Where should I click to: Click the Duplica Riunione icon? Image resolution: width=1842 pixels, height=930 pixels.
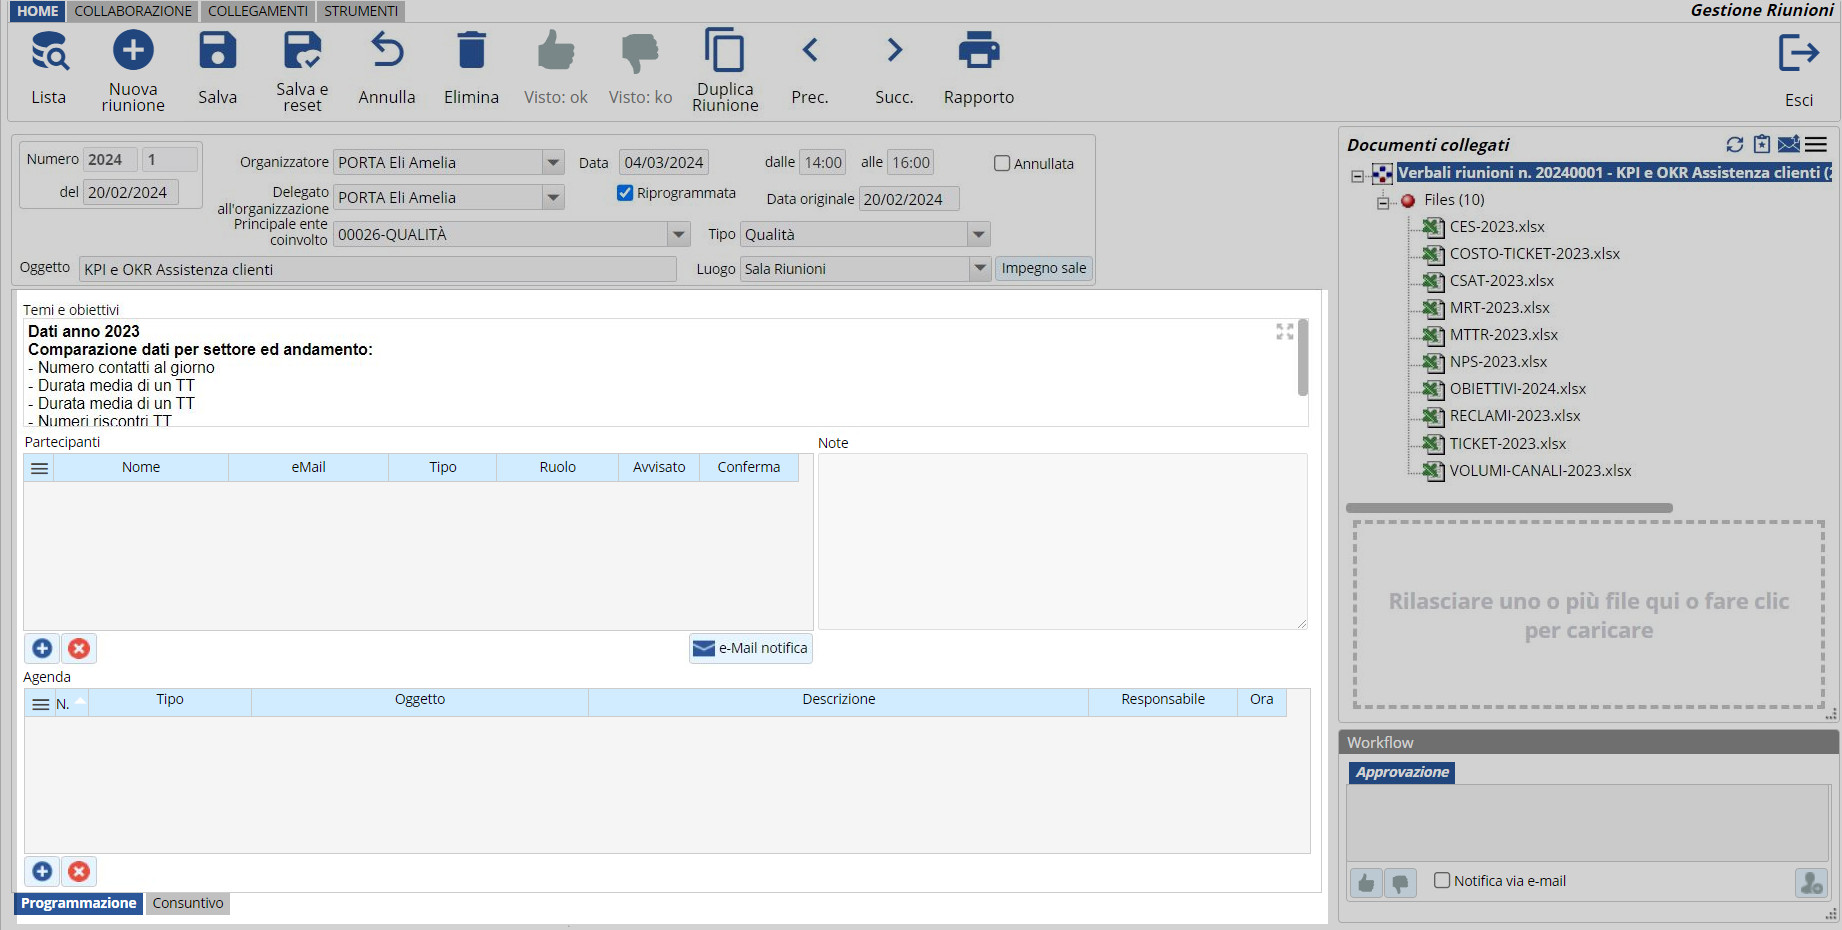tap(725, 50)
